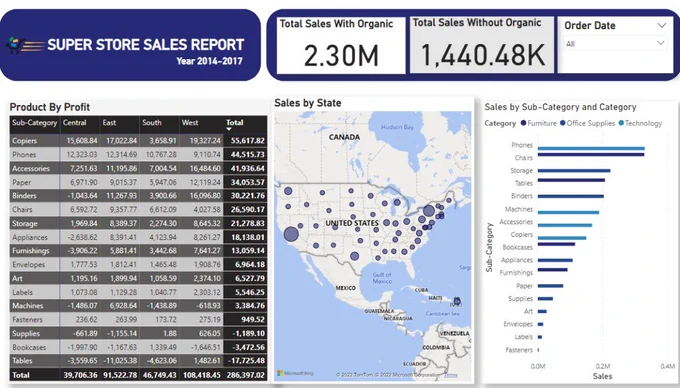
Task: Click the 'SUPER STORE SALES REPORT' heading
Action: 146,45
